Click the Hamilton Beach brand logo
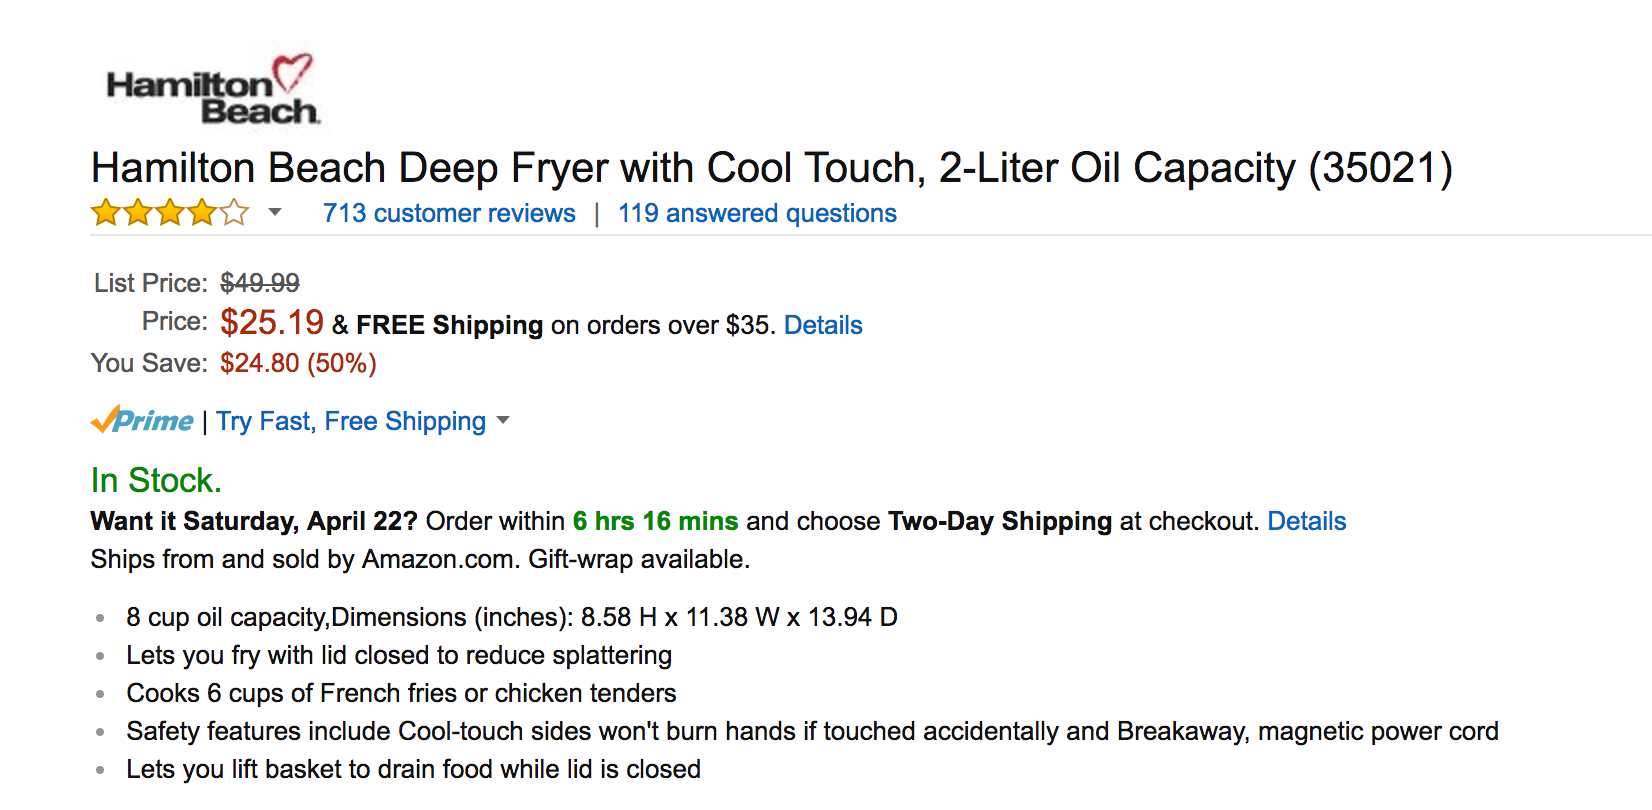The width and height of the screenshot is (1652, 810). click(212, 90)
